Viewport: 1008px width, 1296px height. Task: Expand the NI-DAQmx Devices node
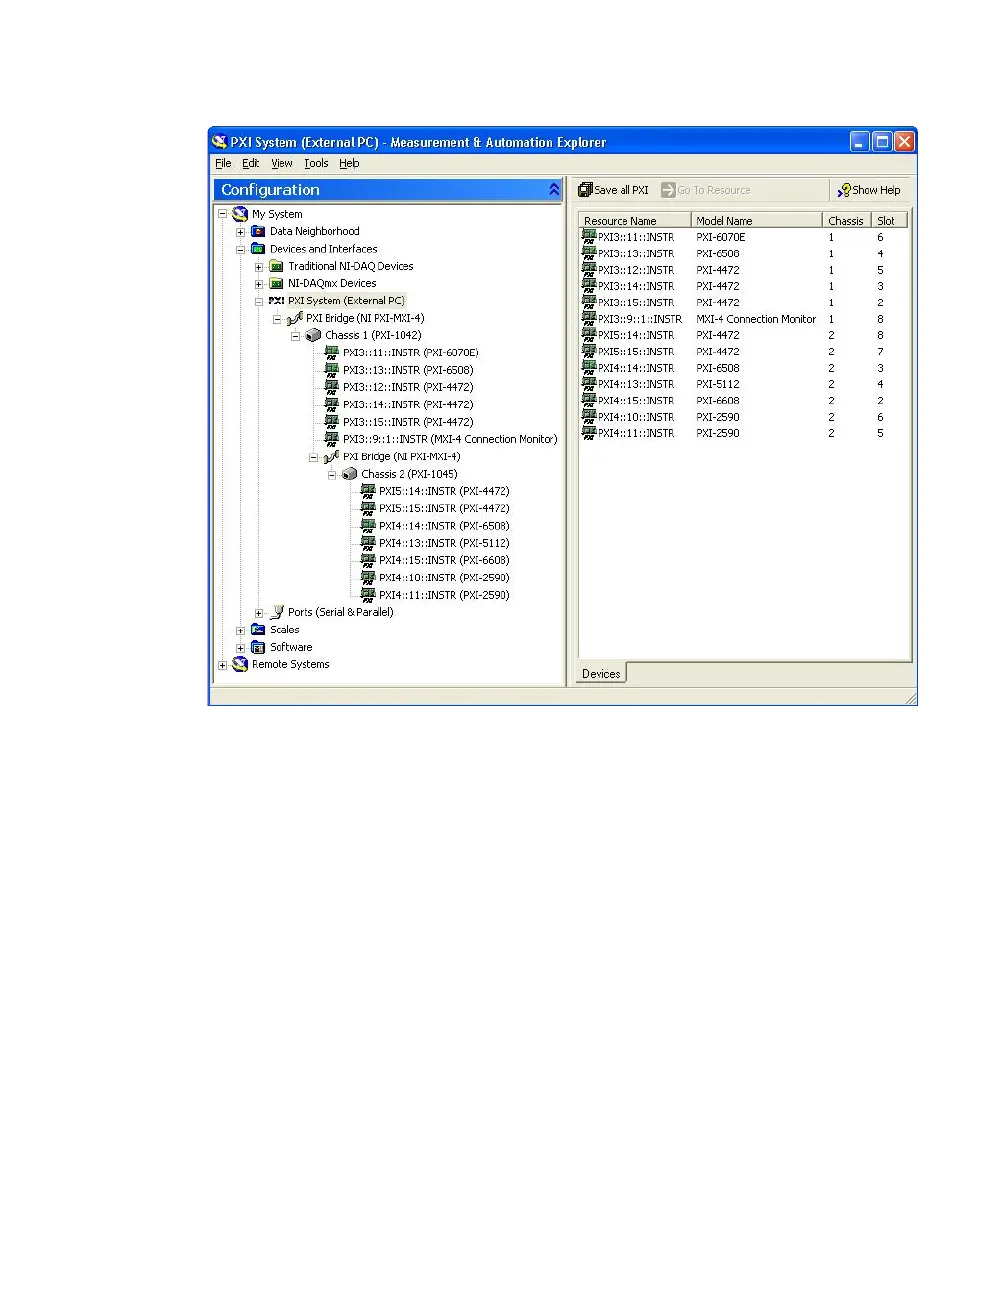[x=259, y=284]
